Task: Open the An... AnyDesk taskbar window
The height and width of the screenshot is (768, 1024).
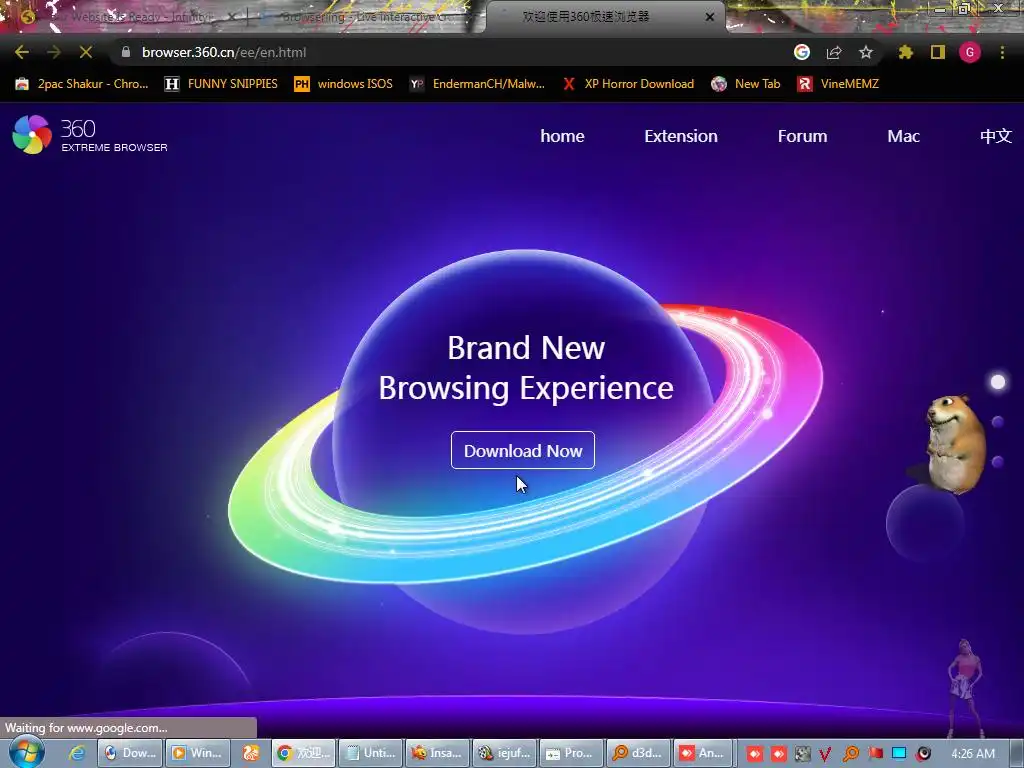Action: (705, 753)
